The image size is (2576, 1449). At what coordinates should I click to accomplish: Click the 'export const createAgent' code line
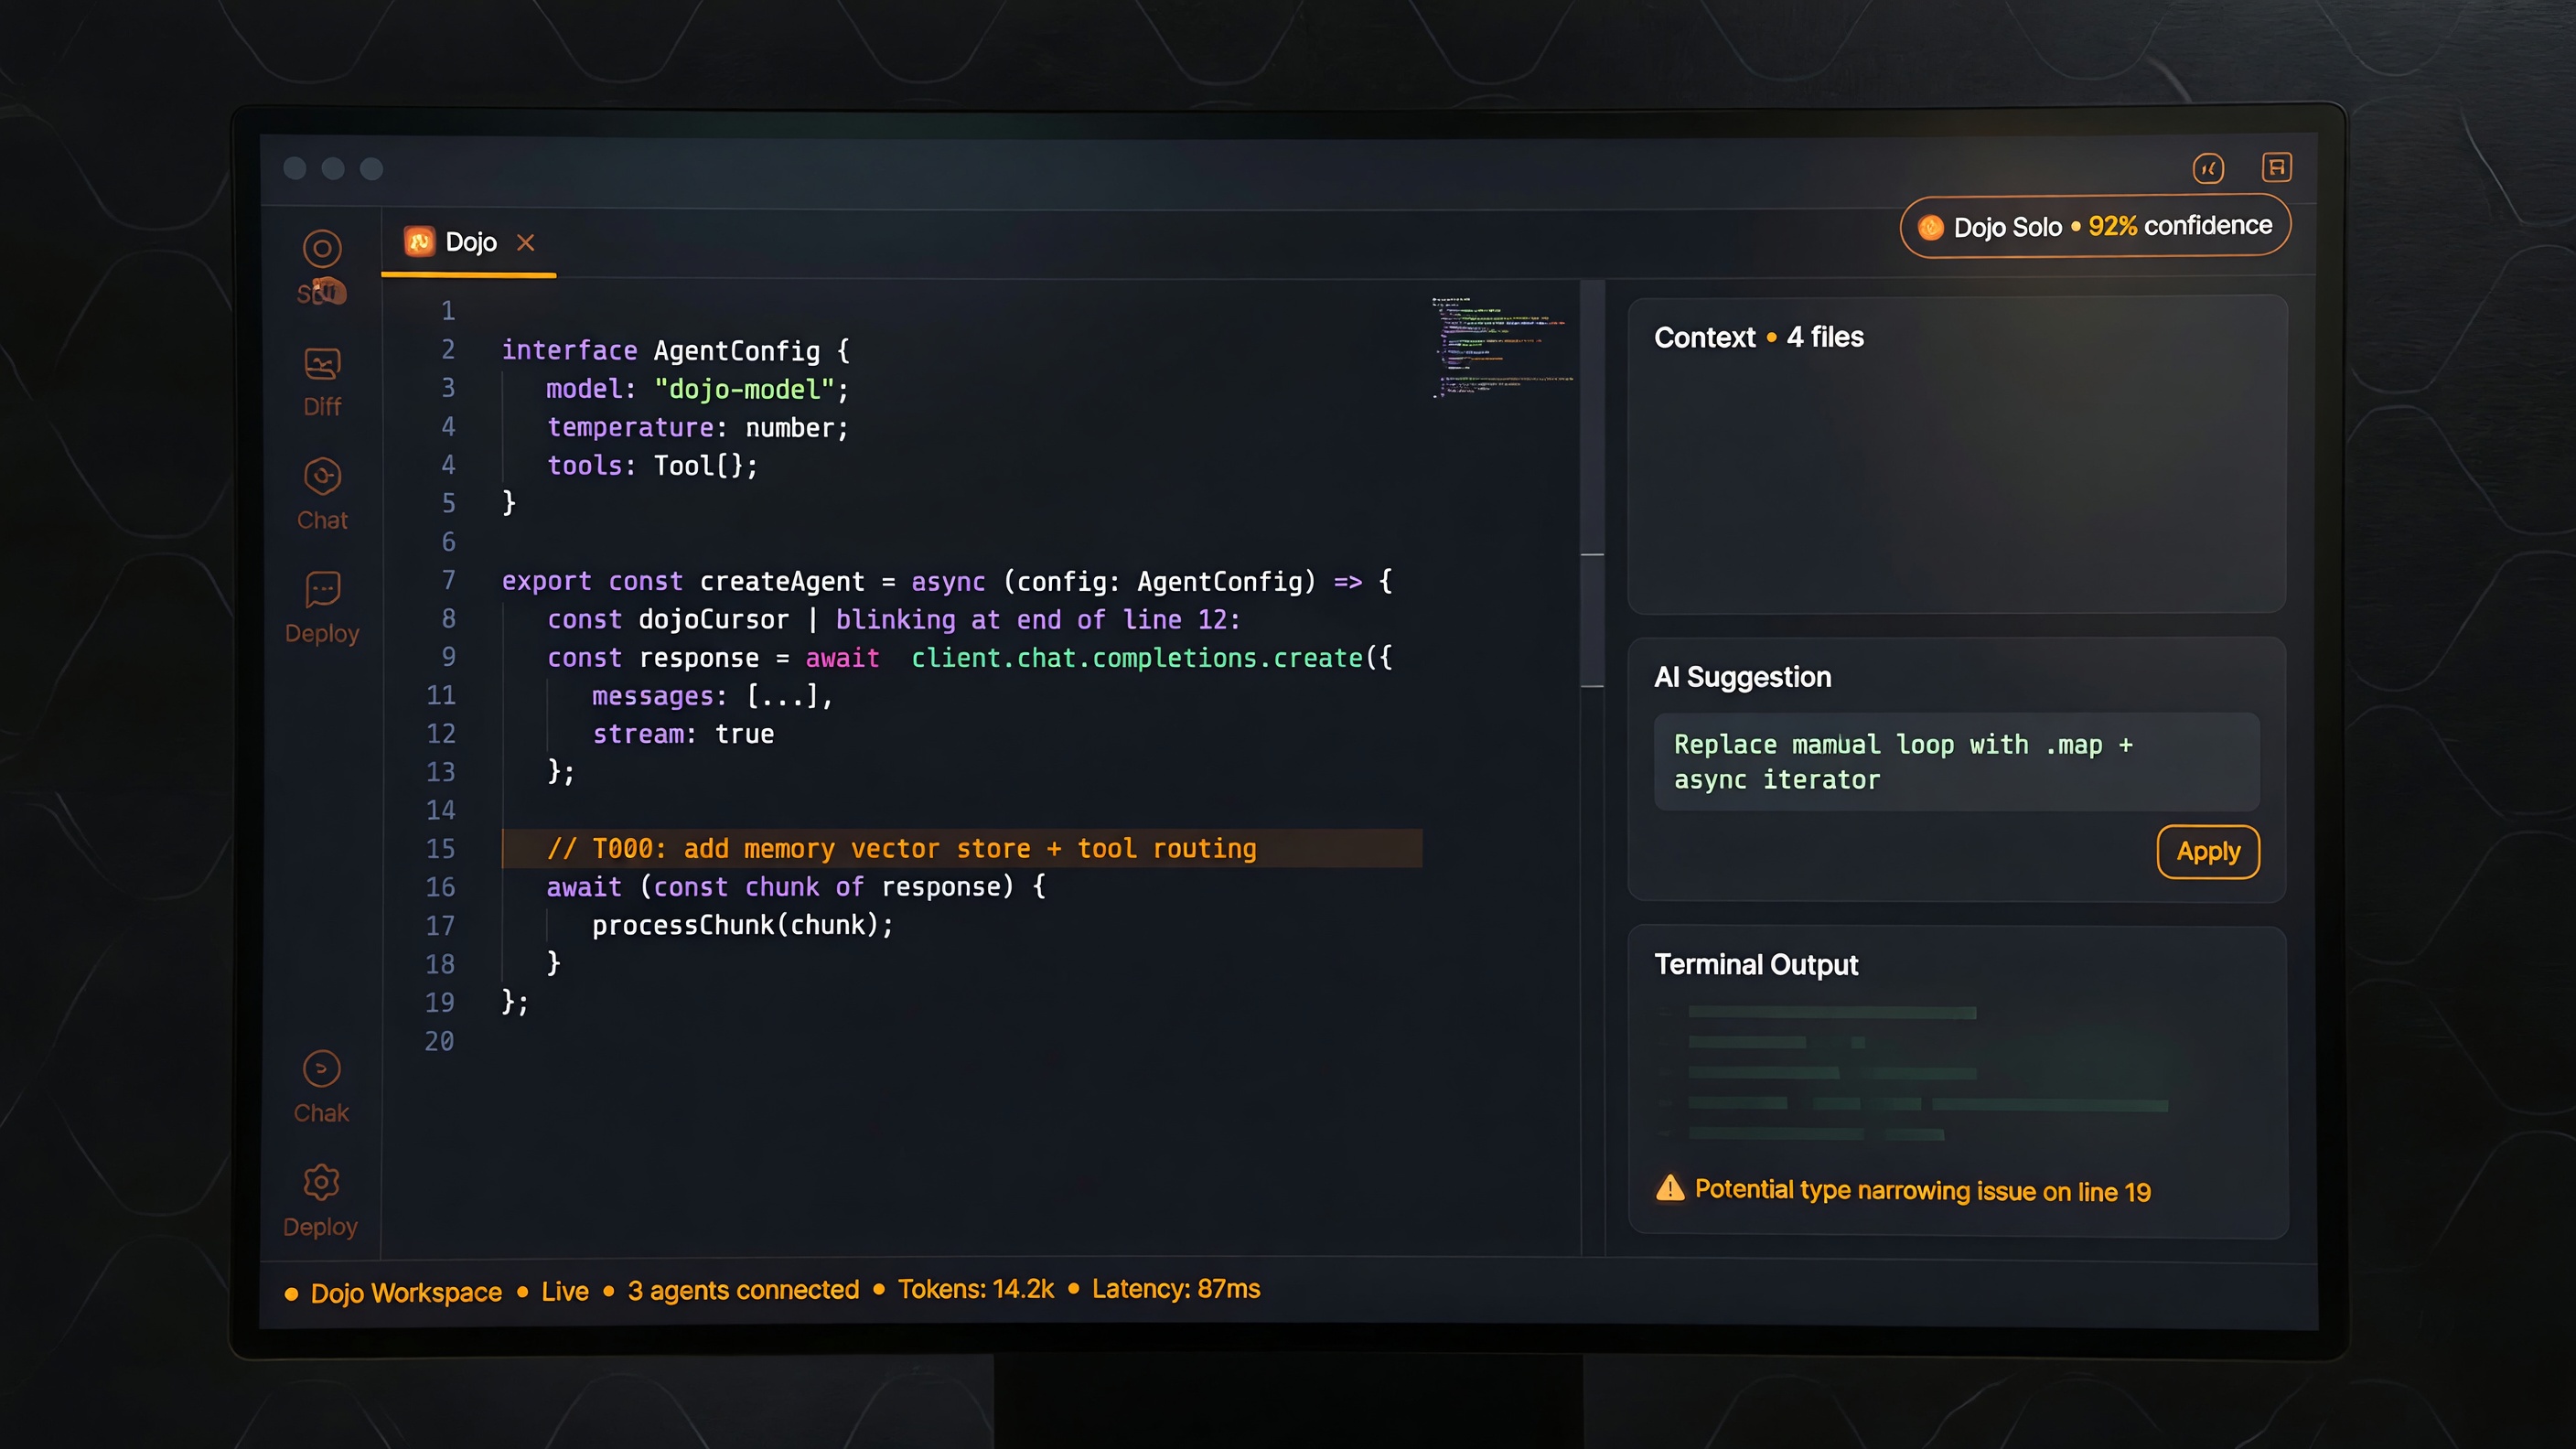tap(946, 581)
